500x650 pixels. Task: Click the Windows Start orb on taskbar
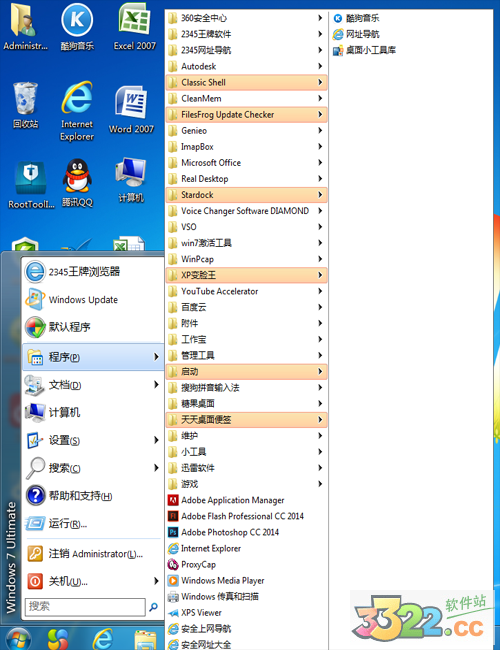pyautogui.click(x=17, y=639)
